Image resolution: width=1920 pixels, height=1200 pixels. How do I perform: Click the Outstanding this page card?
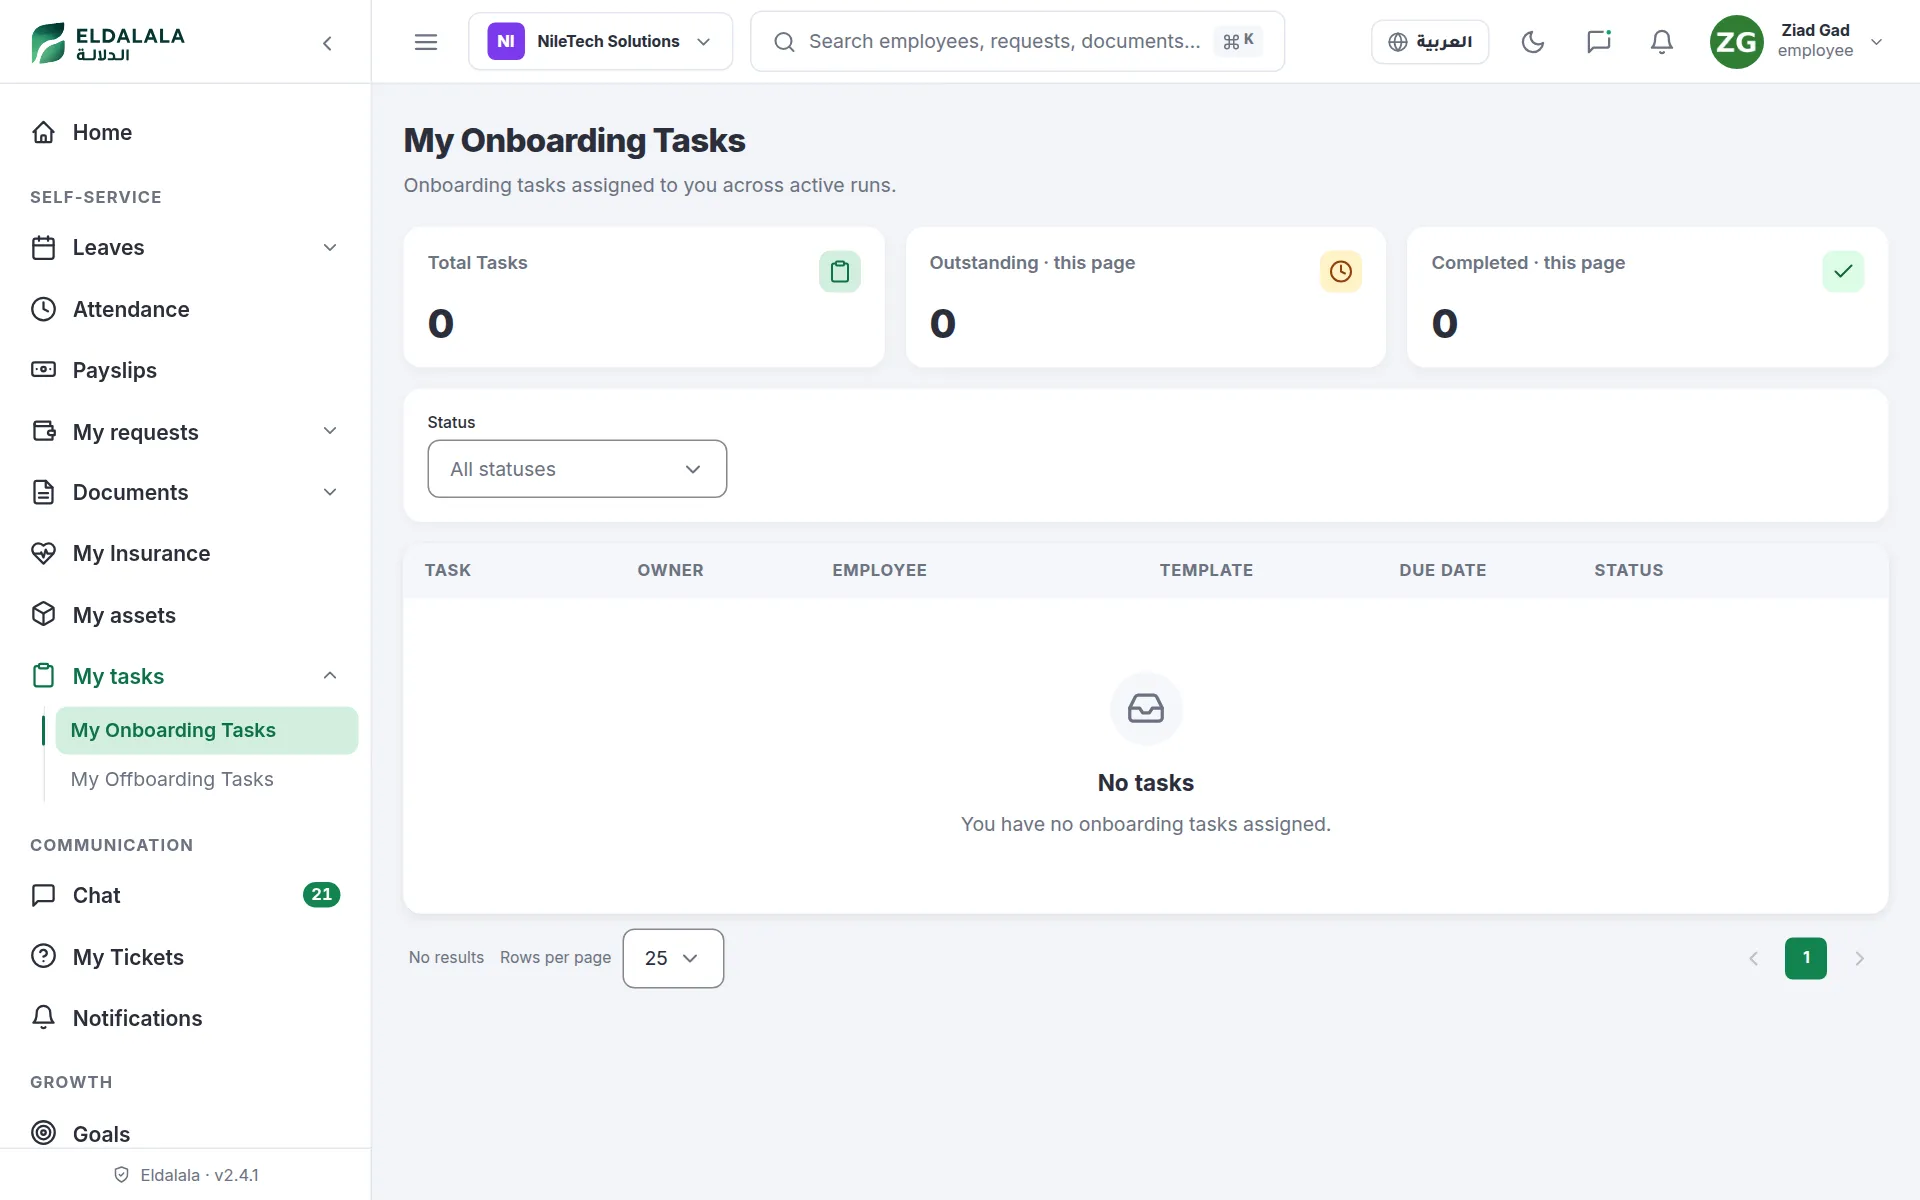click(x=1146, y=297)
